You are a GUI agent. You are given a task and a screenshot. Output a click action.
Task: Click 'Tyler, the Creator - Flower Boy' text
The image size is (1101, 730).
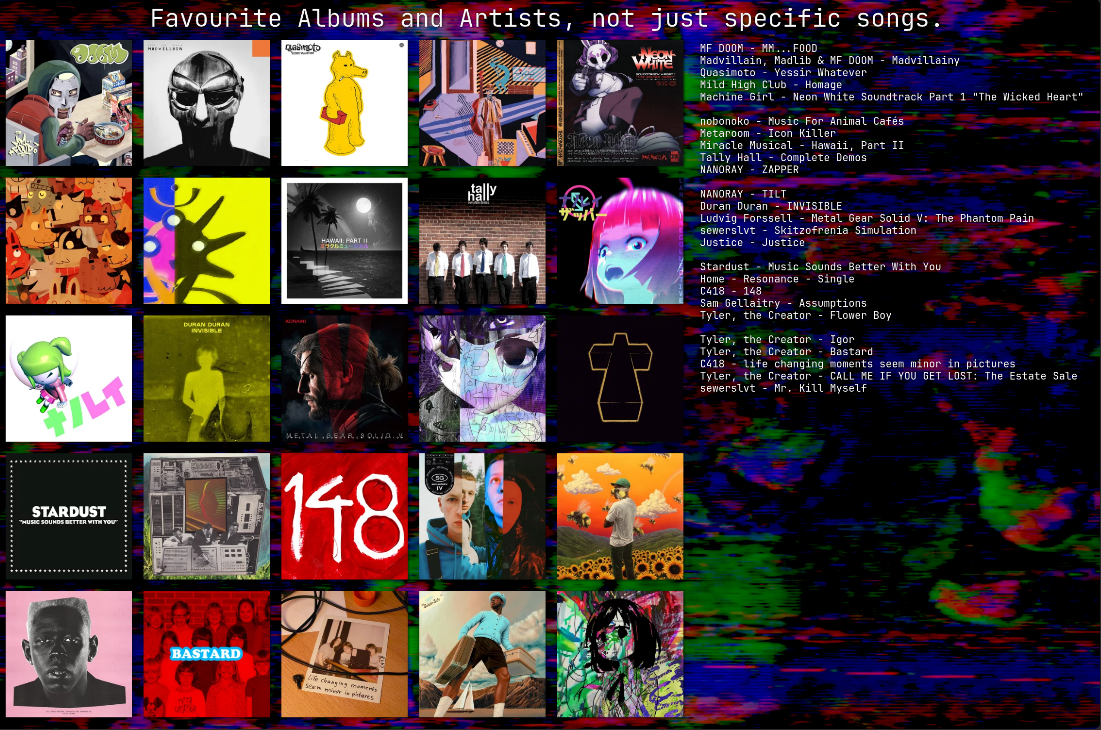coord(796,315)
